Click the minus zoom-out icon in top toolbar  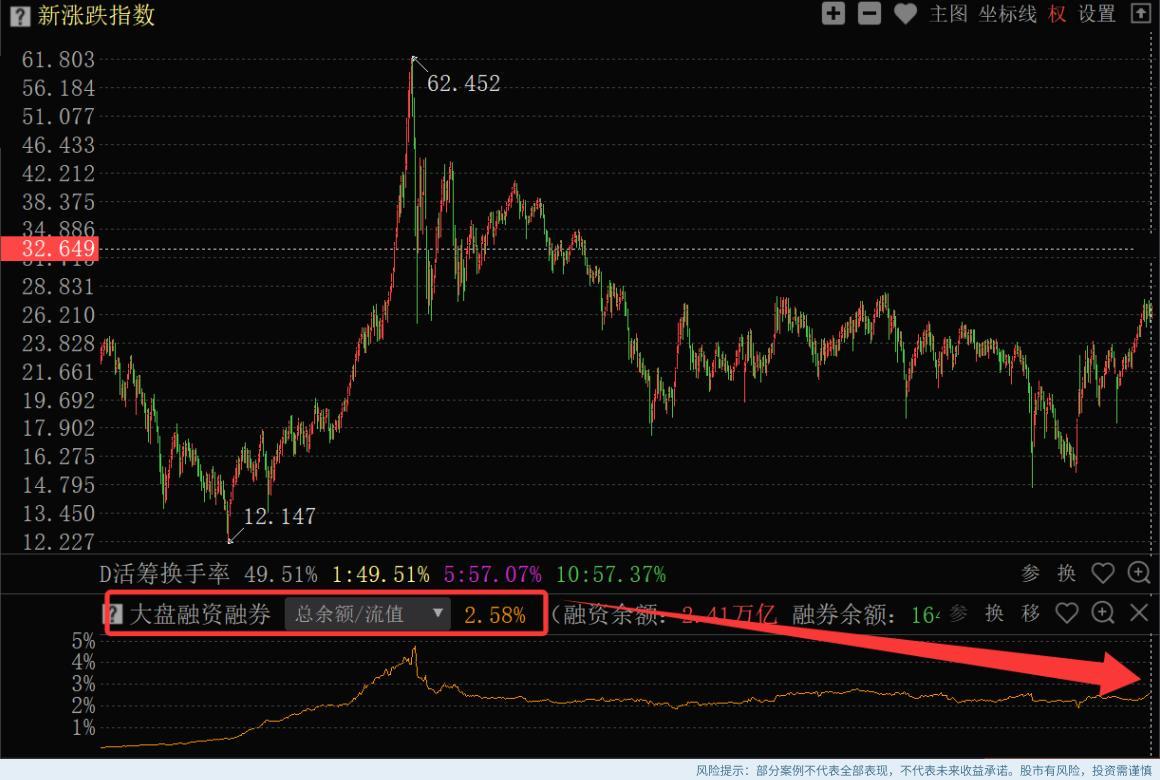pyautogui.click(x=869, y=14)
